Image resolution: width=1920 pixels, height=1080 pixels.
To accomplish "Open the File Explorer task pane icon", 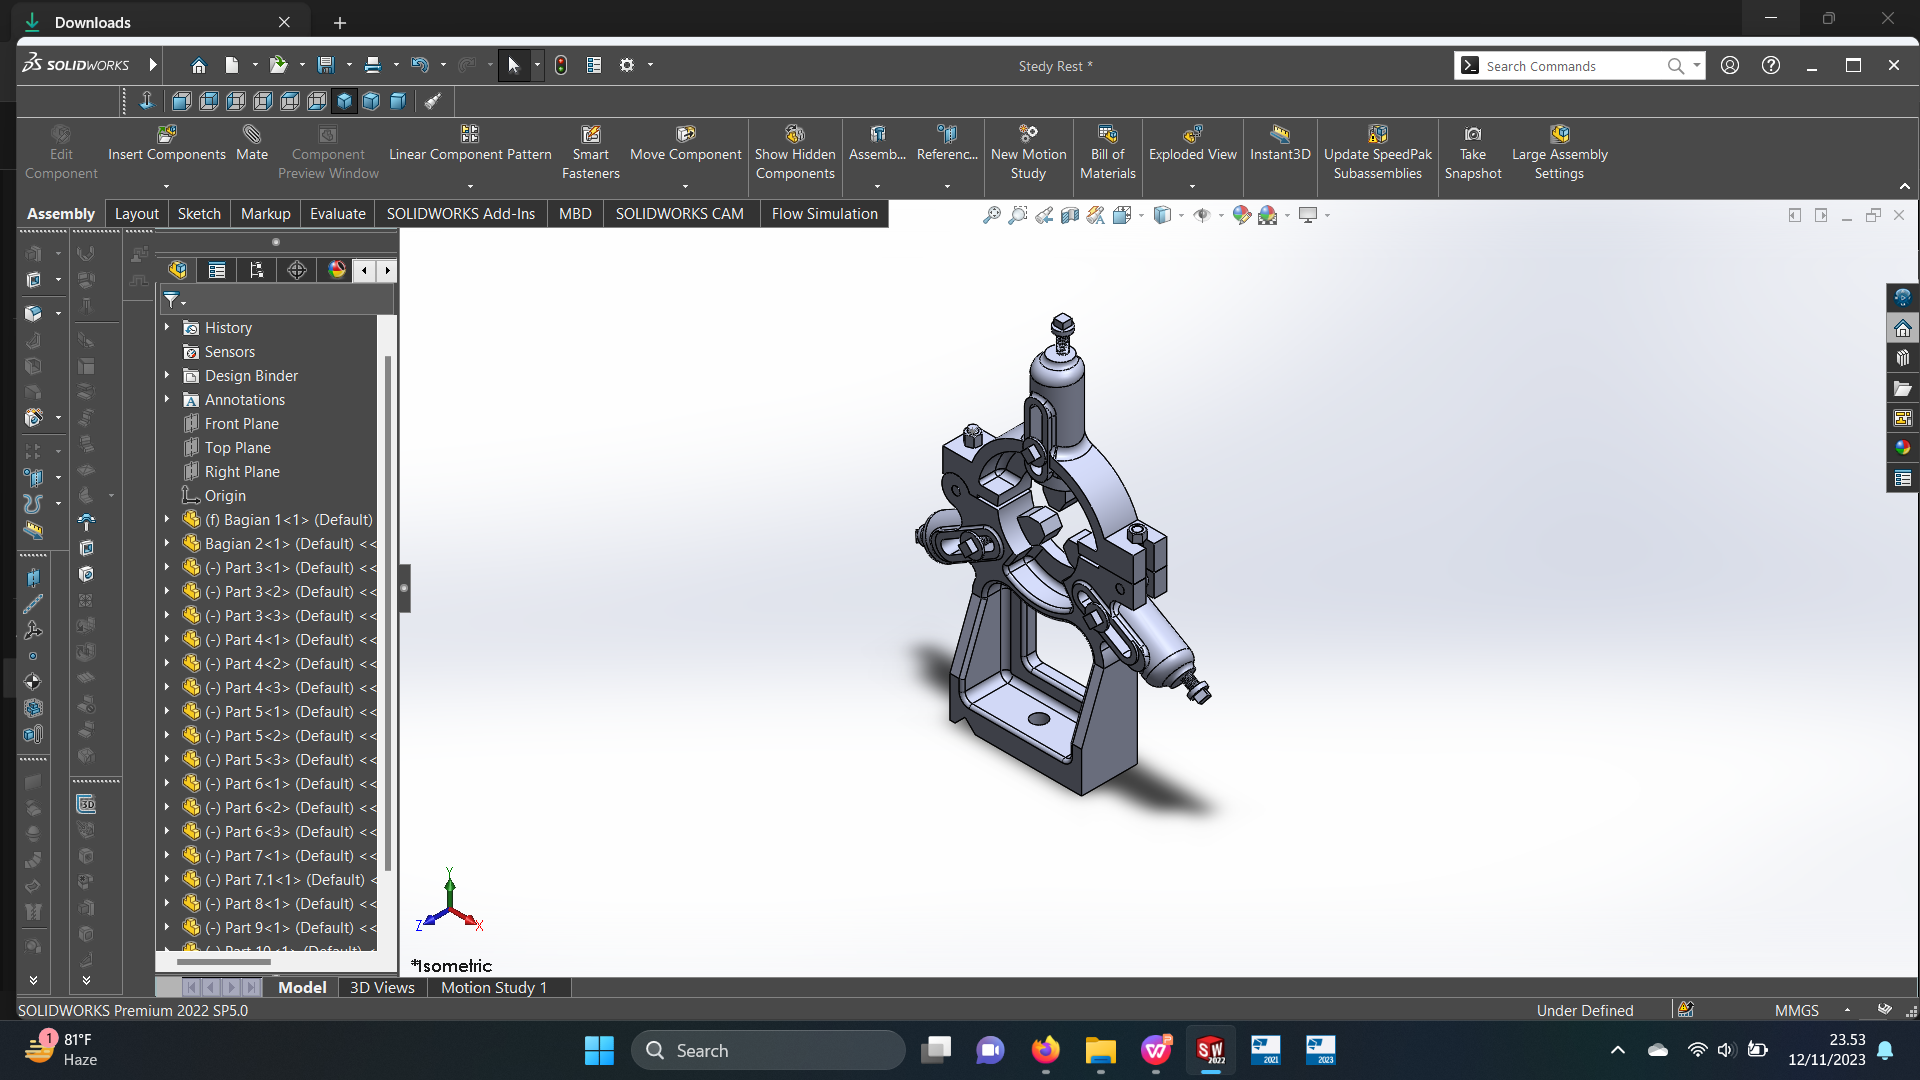I will pyautogui.click(x=1902, y=388).
